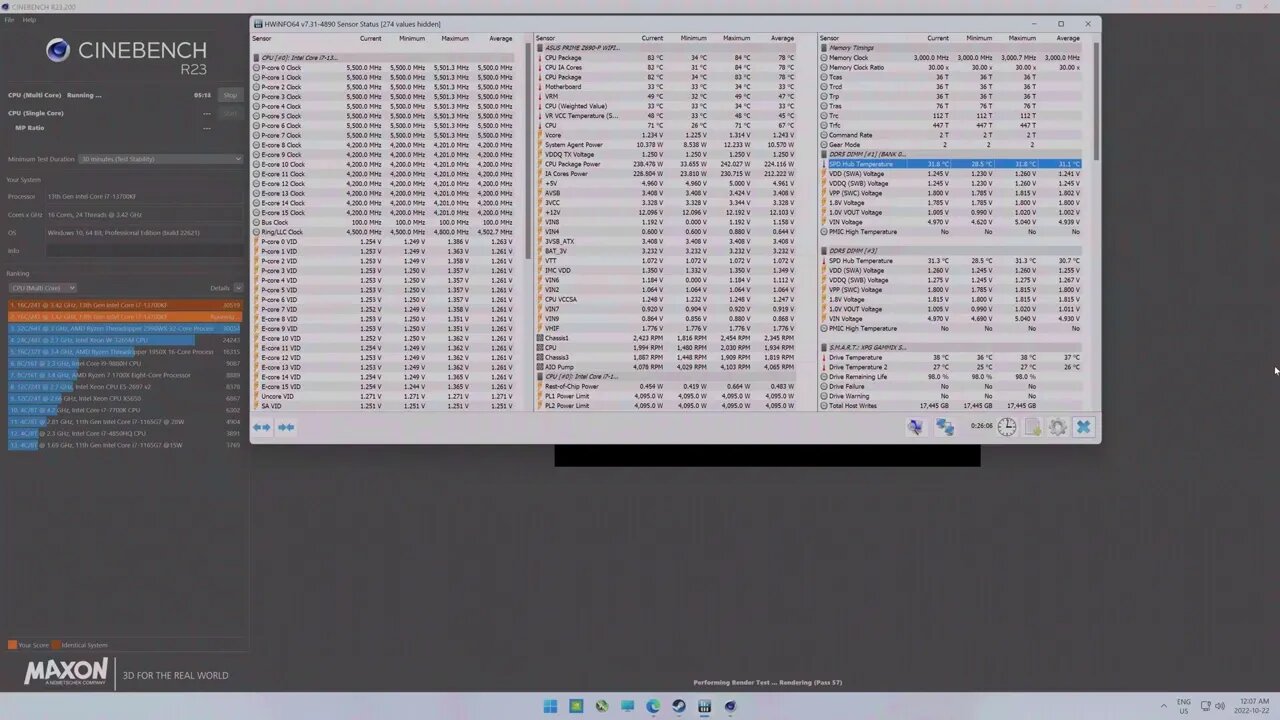Open the Windows Start menu
Screen dimensions: 1280x720
coord(550,706)
